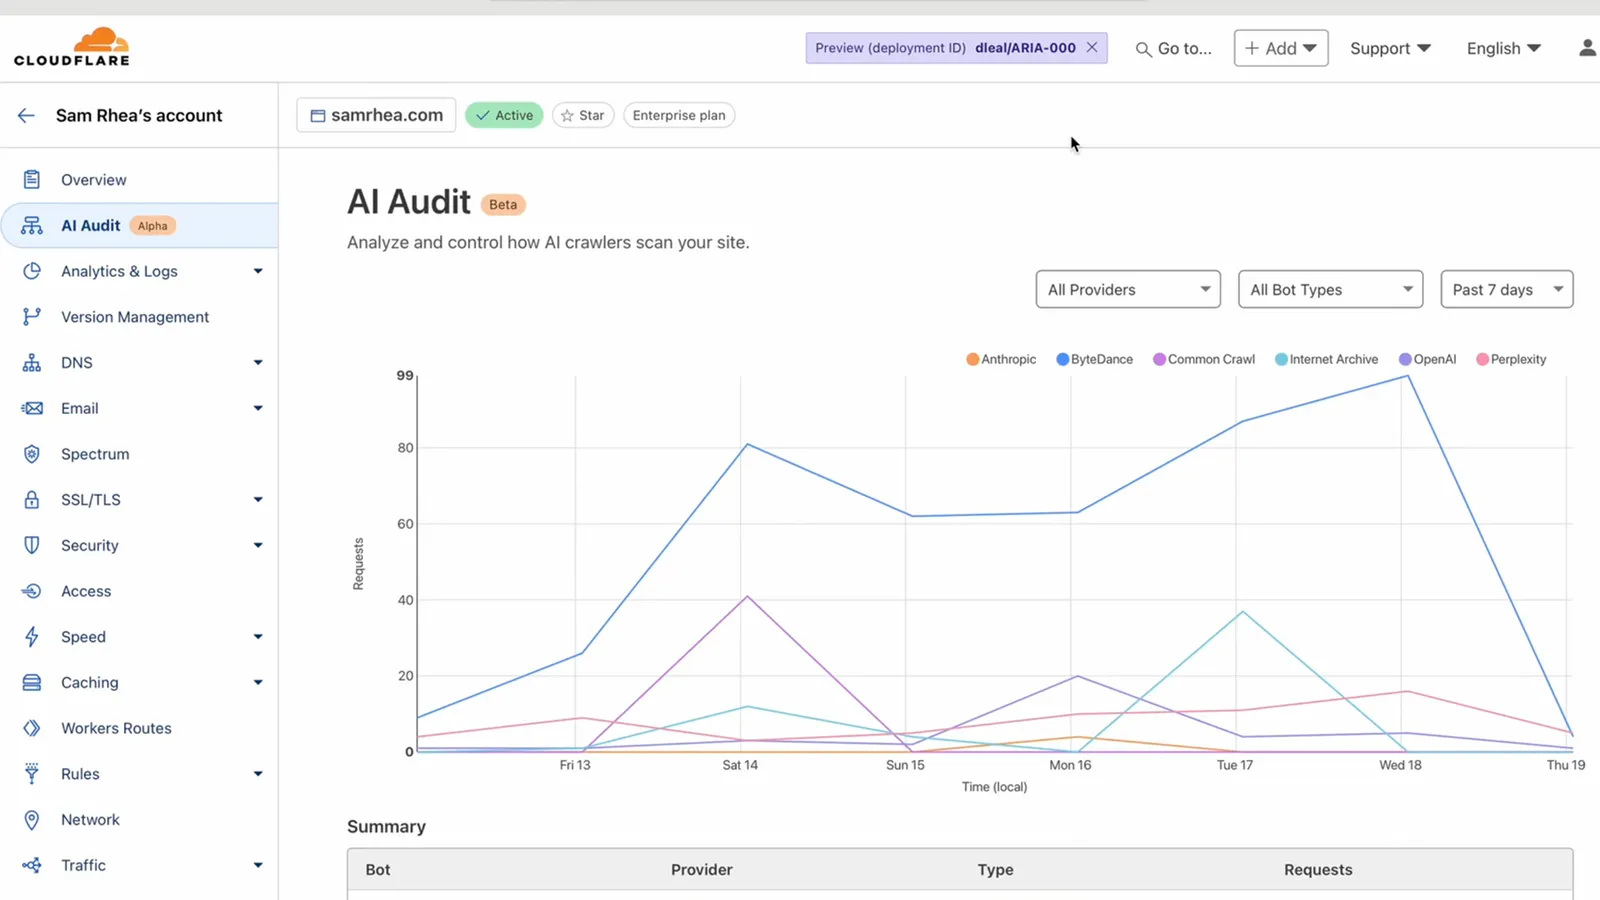Open the English language menu
This screenshot has height=900, width=1600.
(x=1503, y=48)
